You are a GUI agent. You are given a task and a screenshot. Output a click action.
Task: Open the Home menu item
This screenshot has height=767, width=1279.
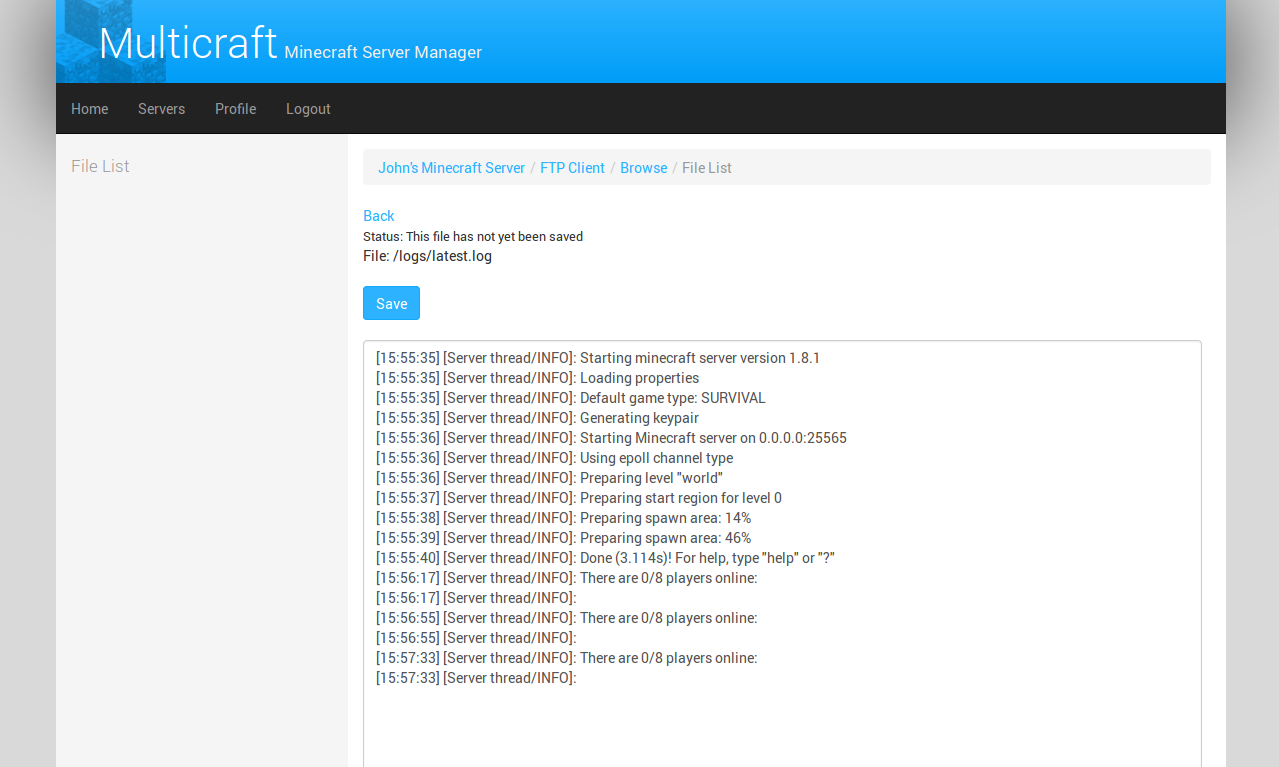[x=90, y=109]
